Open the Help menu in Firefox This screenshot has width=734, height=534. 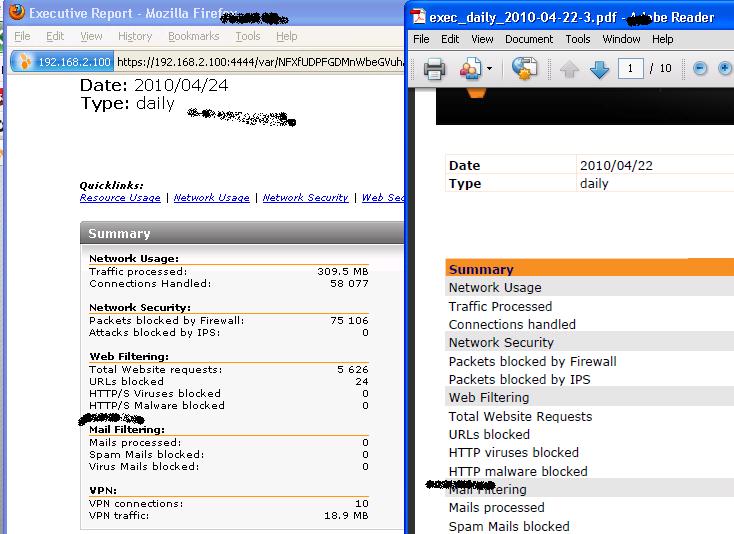click(x=286, y=36)
